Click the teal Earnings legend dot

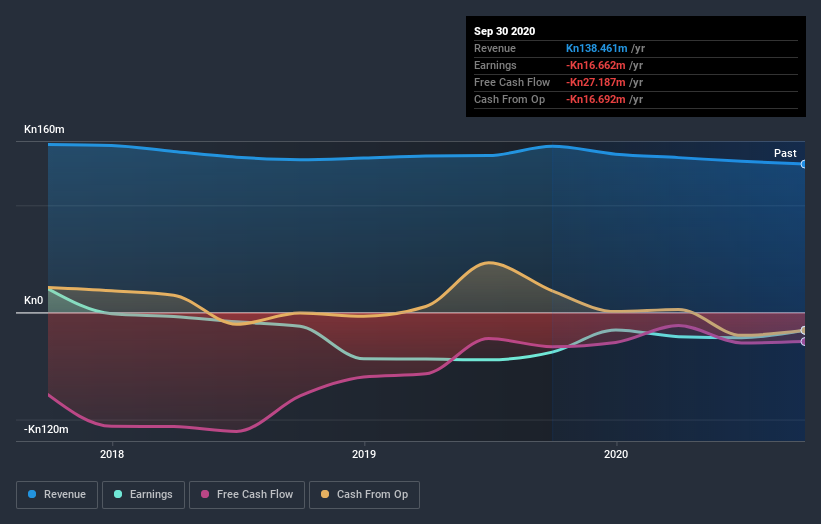[118, 494]
